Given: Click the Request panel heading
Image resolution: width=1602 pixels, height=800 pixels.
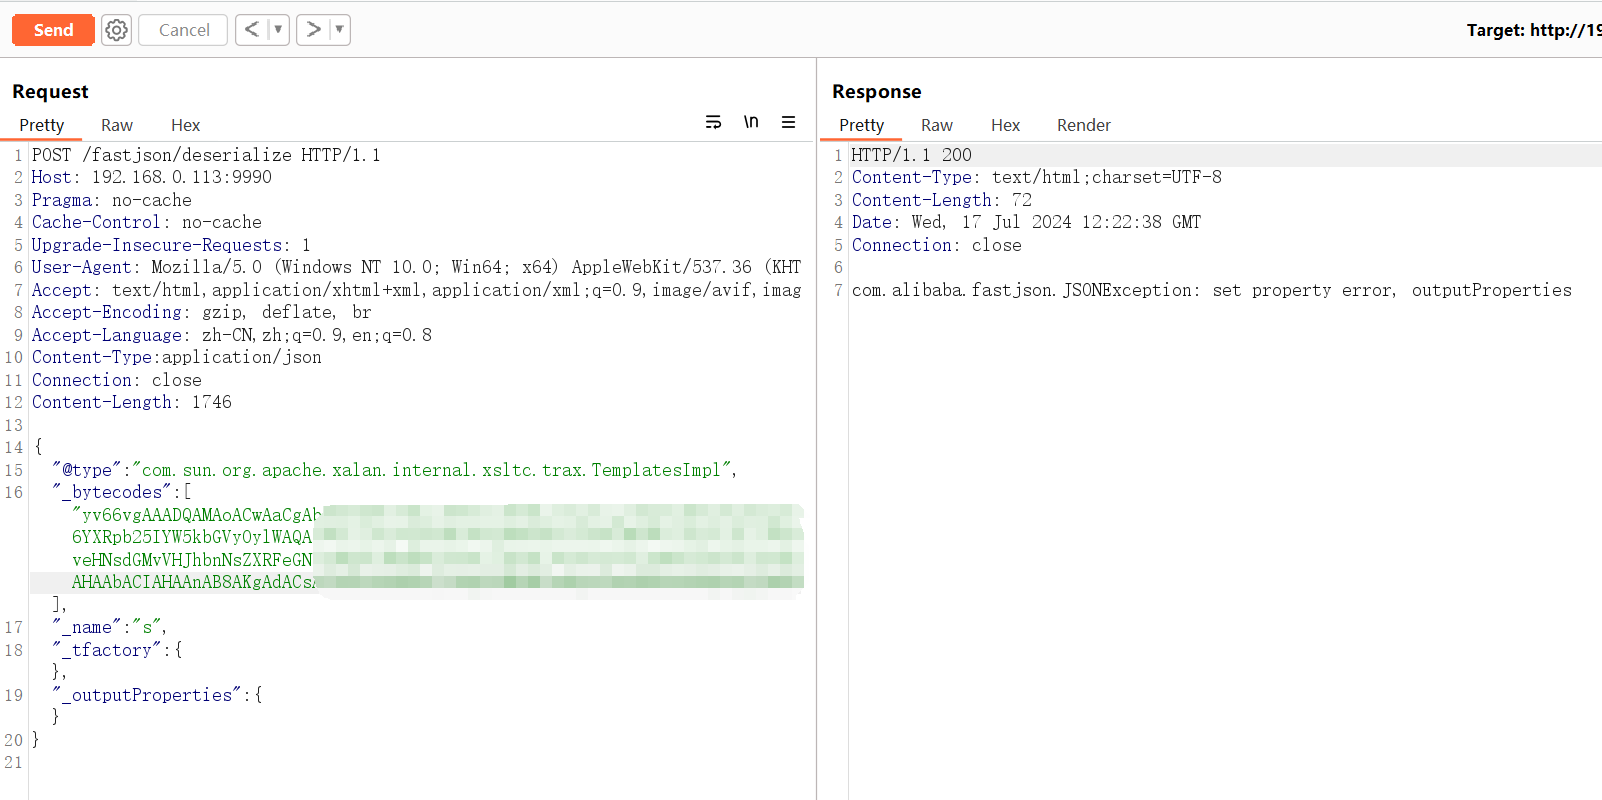Looking at the screenshot, I should 50,91.
